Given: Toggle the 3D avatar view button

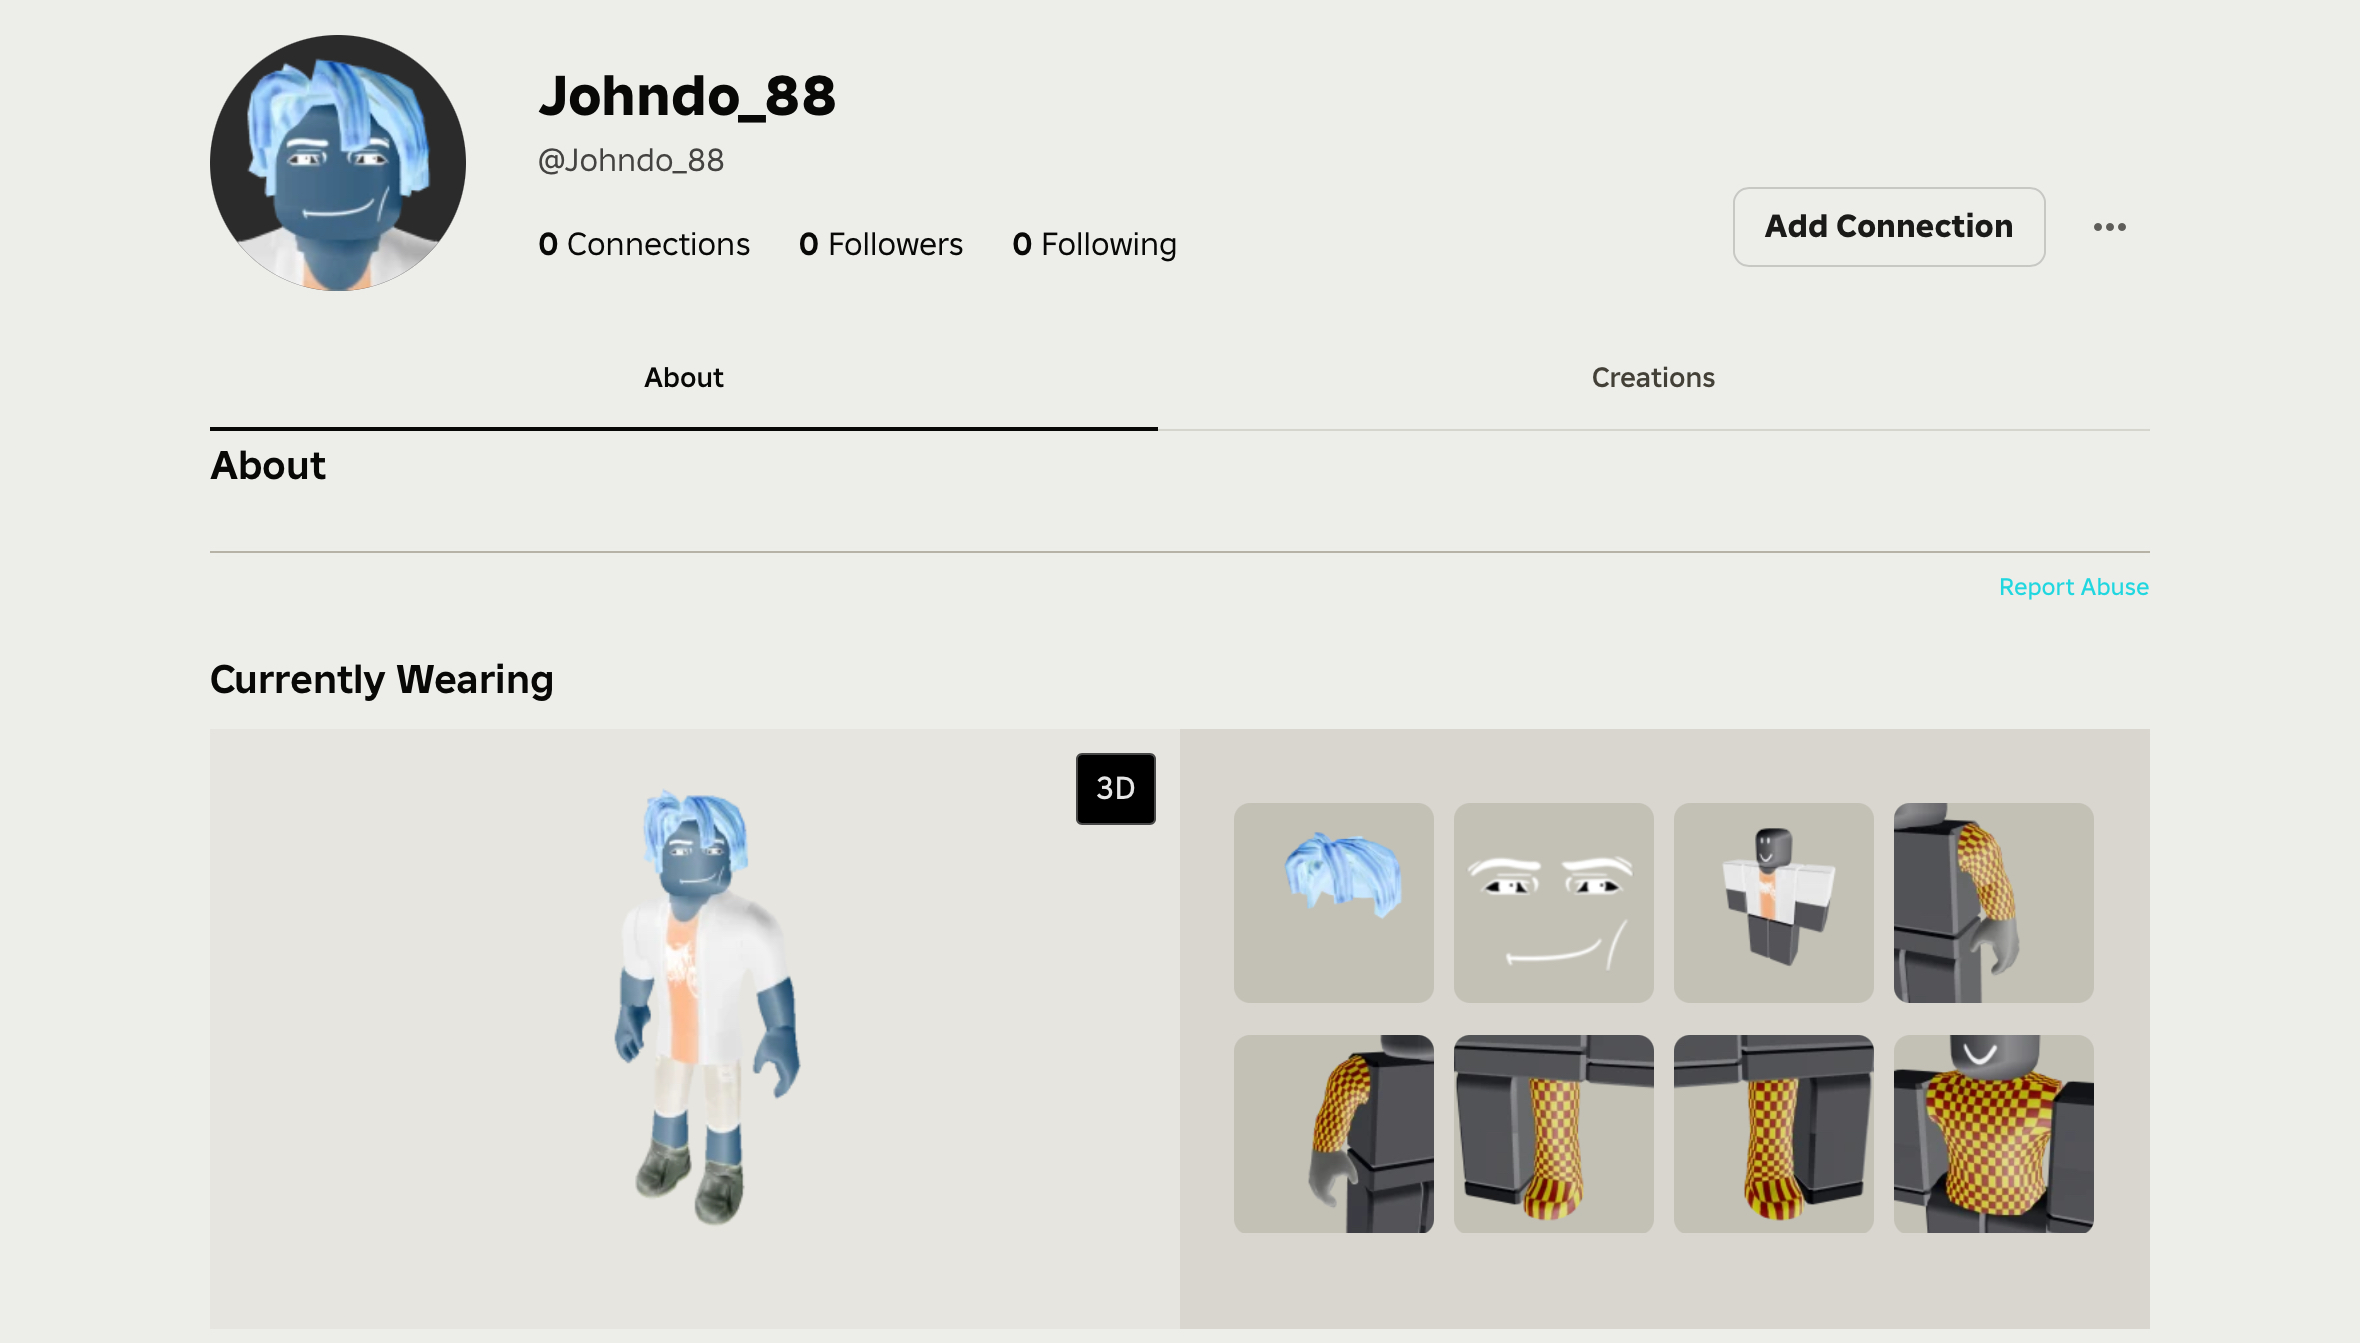Looking at the screenshot, I should (x=1115, y=789).
